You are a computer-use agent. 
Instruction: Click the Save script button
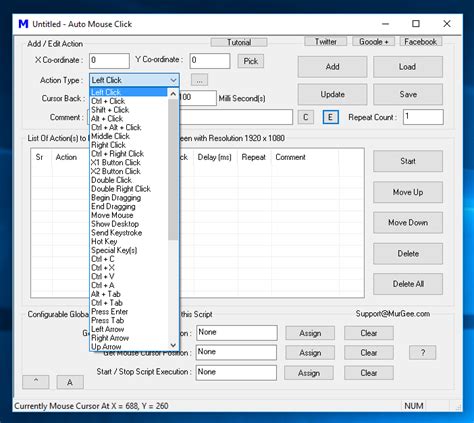(x=408, y=94)
